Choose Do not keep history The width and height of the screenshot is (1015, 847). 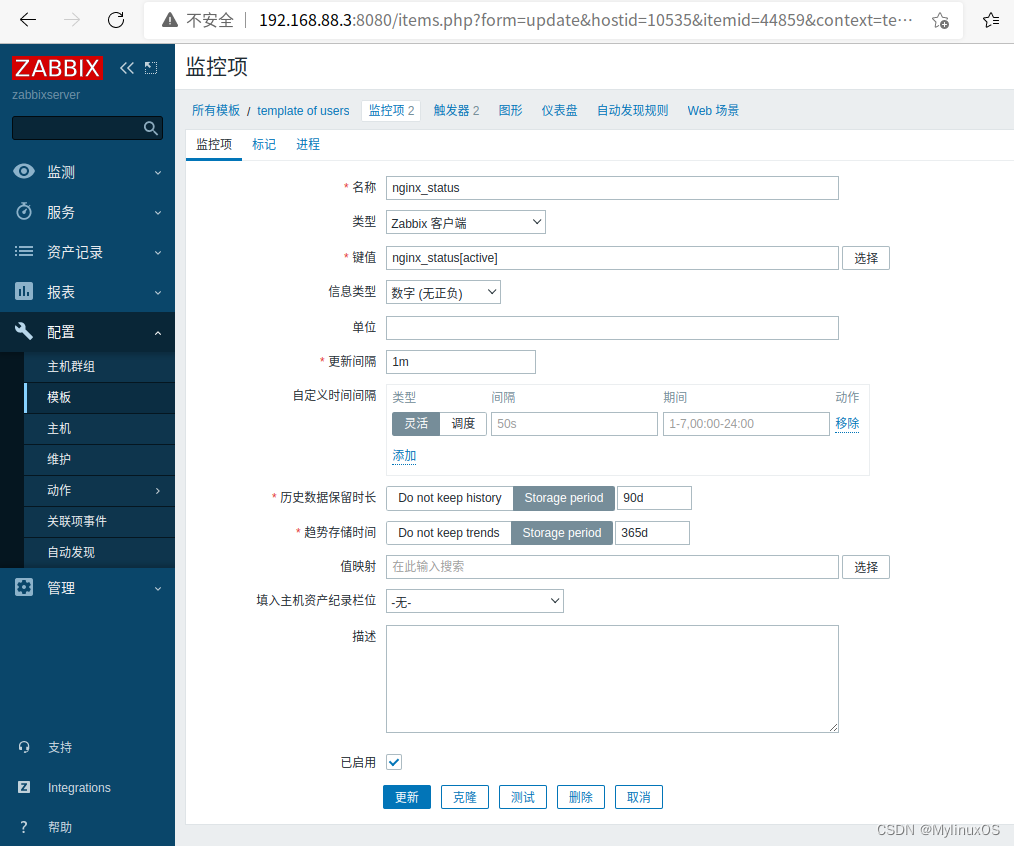pos(450,498)
